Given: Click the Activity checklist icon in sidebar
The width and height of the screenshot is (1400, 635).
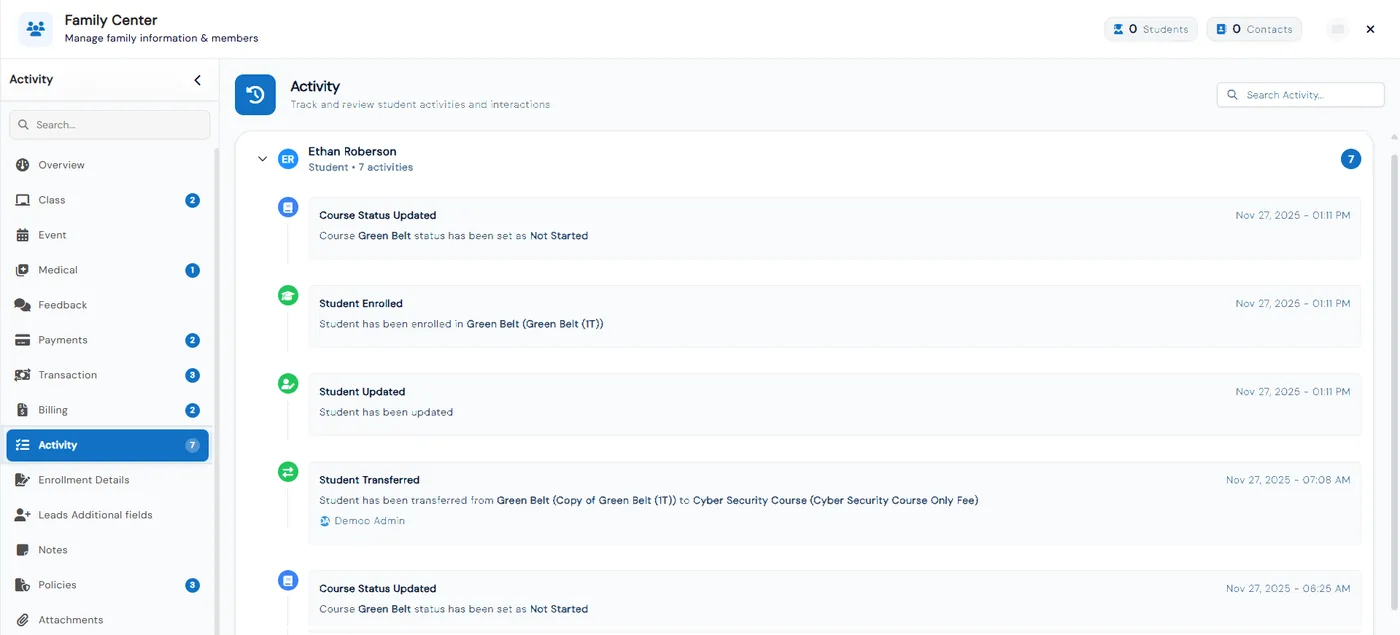Looking at the screenshot, I should tap(22, 445).
